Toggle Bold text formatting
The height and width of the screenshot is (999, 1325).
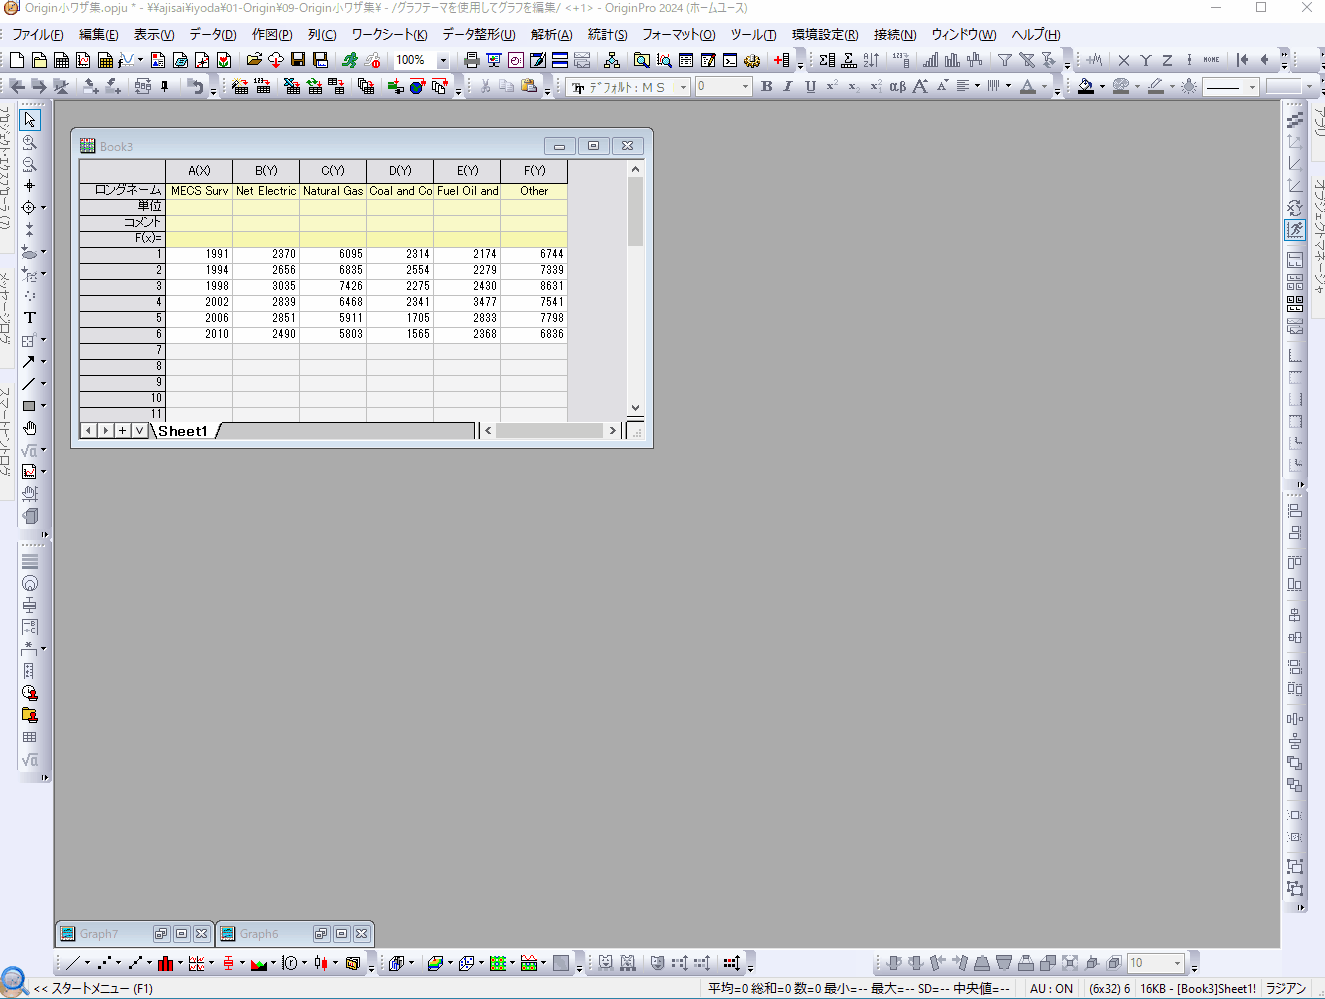pos(767,87)
